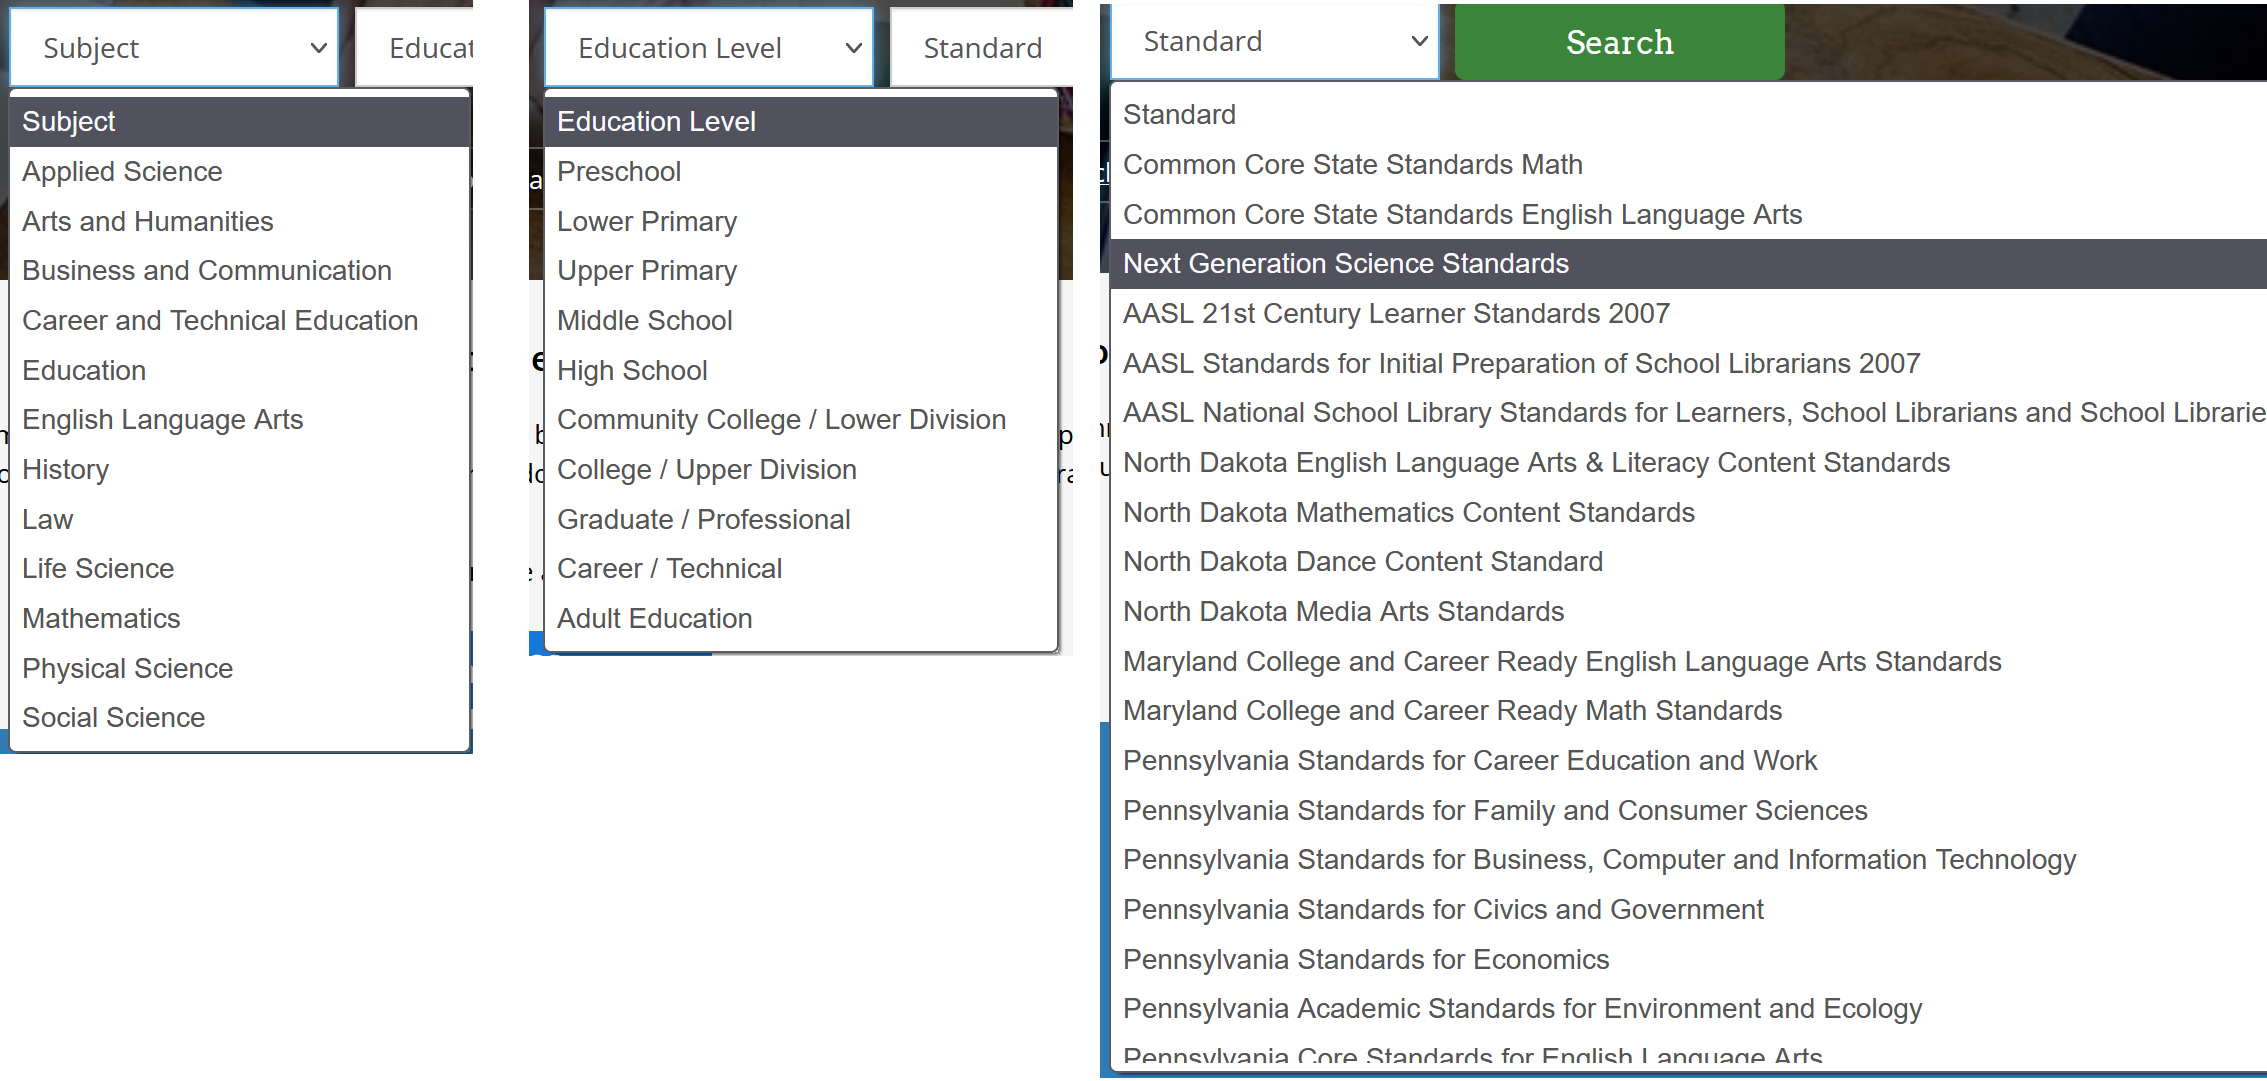Open the Subject dropdown
The width and height of the screenshot is (2267, 1081).
174,48
